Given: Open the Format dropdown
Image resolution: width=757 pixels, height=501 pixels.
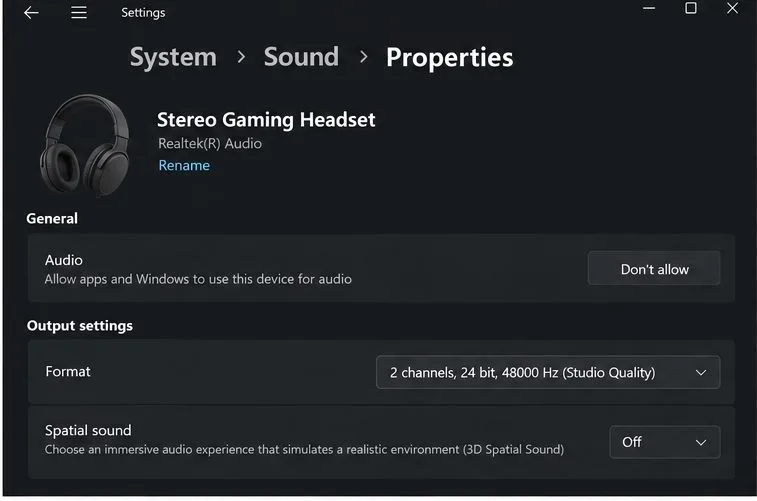Looking at the screenshot, I should coord(548,372).
